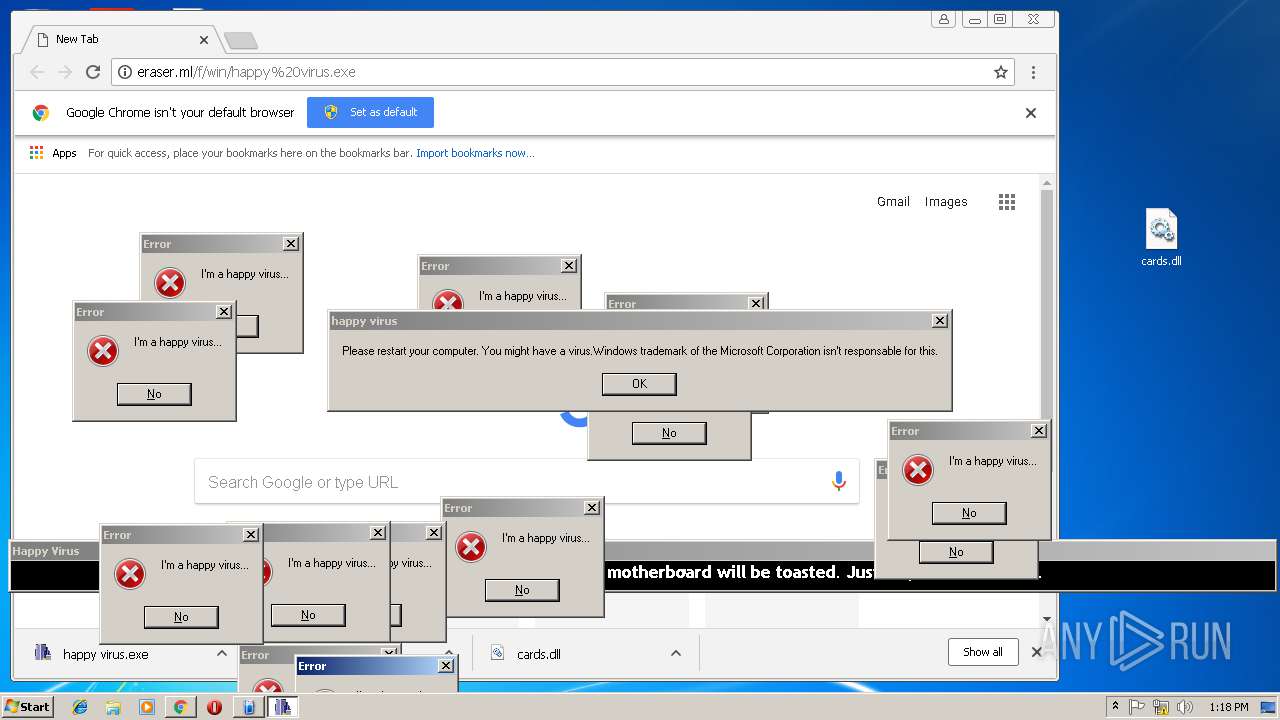Click Chrome's forward navigation arrow

coord(65,72)
